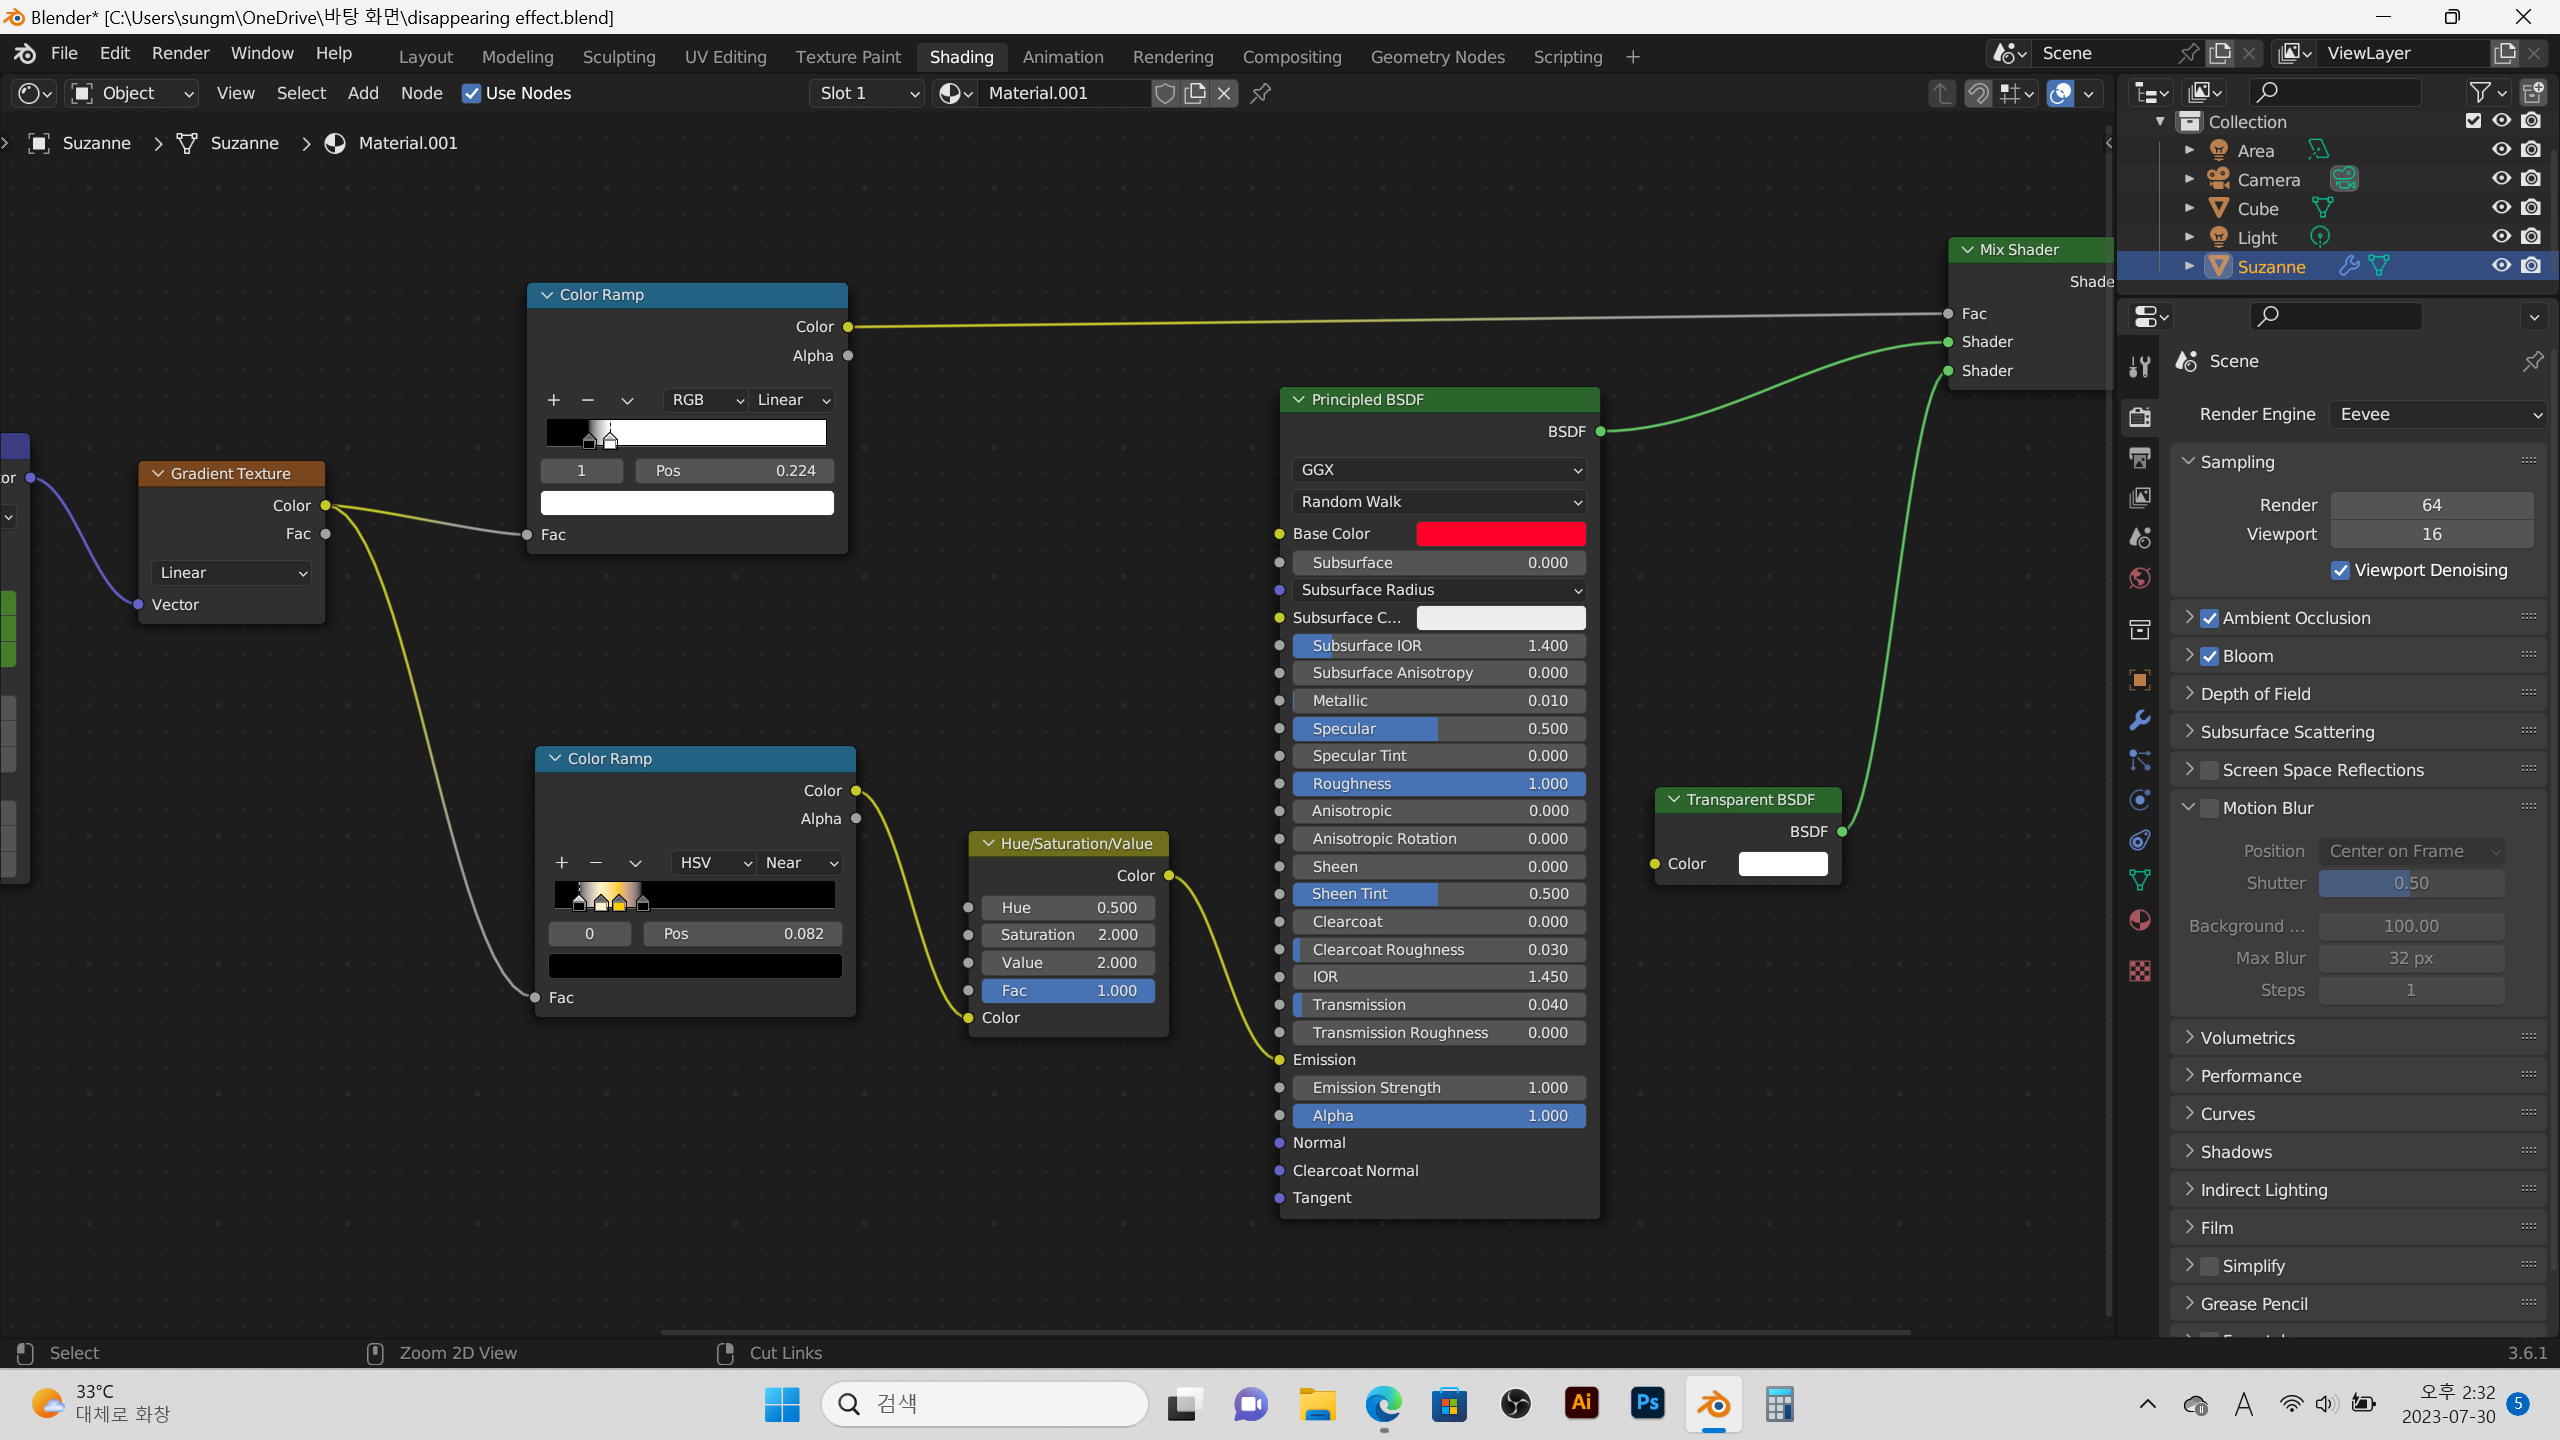Uncheck the Use Nodes checkbox
Screen dimensions: 2560x1440
click(x=471, y=93)
